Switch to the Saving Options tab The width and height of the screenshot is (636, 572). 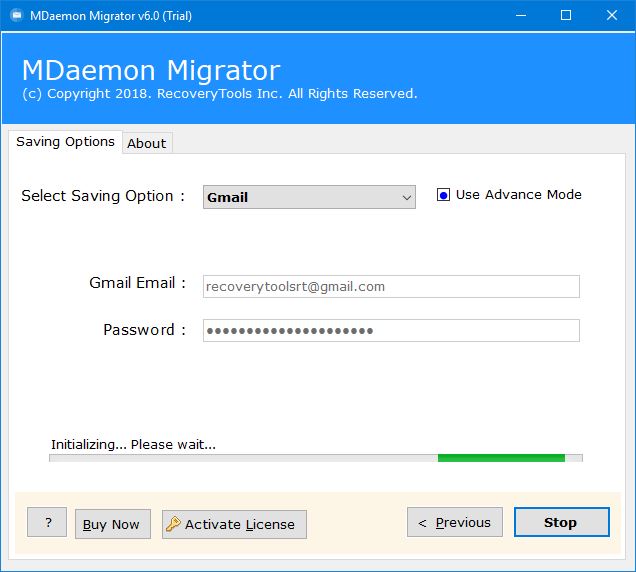pos(65,142)
